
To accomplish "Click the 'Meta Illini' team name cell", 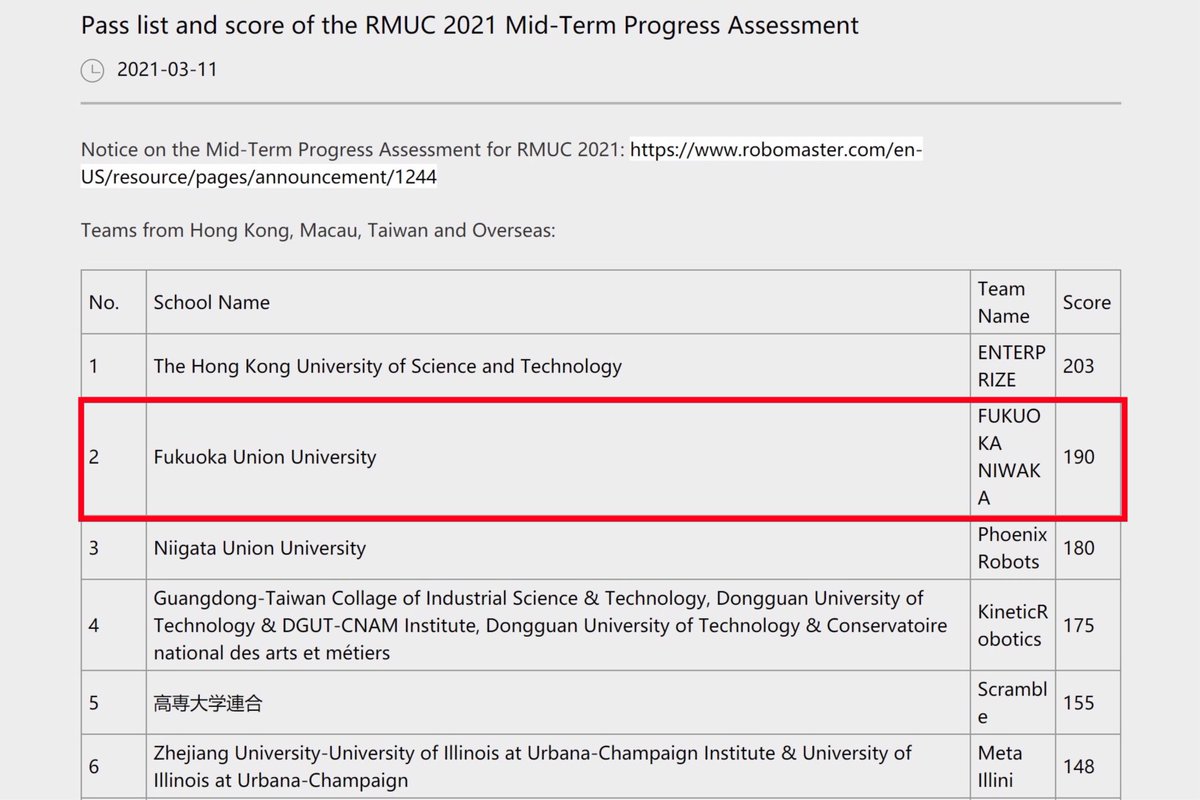I will point(1013,767).
